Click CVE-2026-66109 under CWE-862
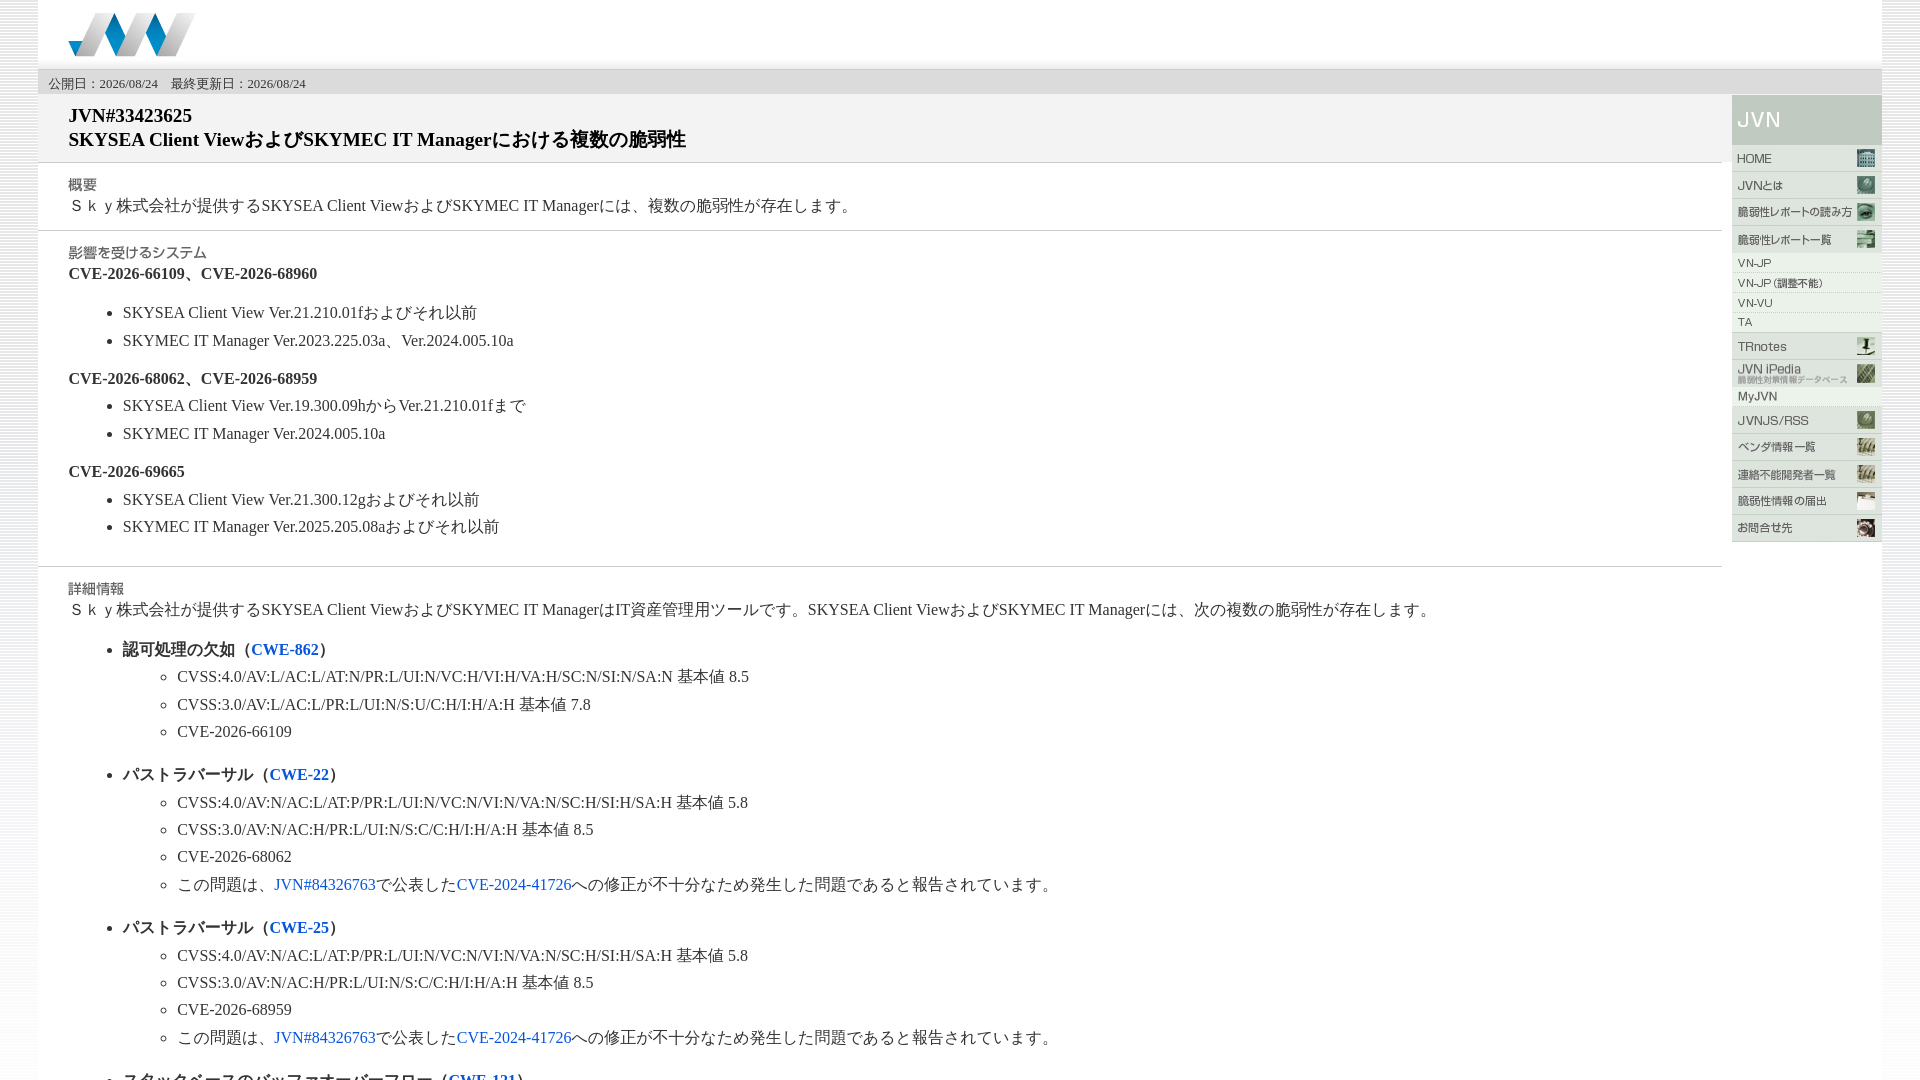Image resolution: width=1920 pixels, height=1080 pixels. 234,732
